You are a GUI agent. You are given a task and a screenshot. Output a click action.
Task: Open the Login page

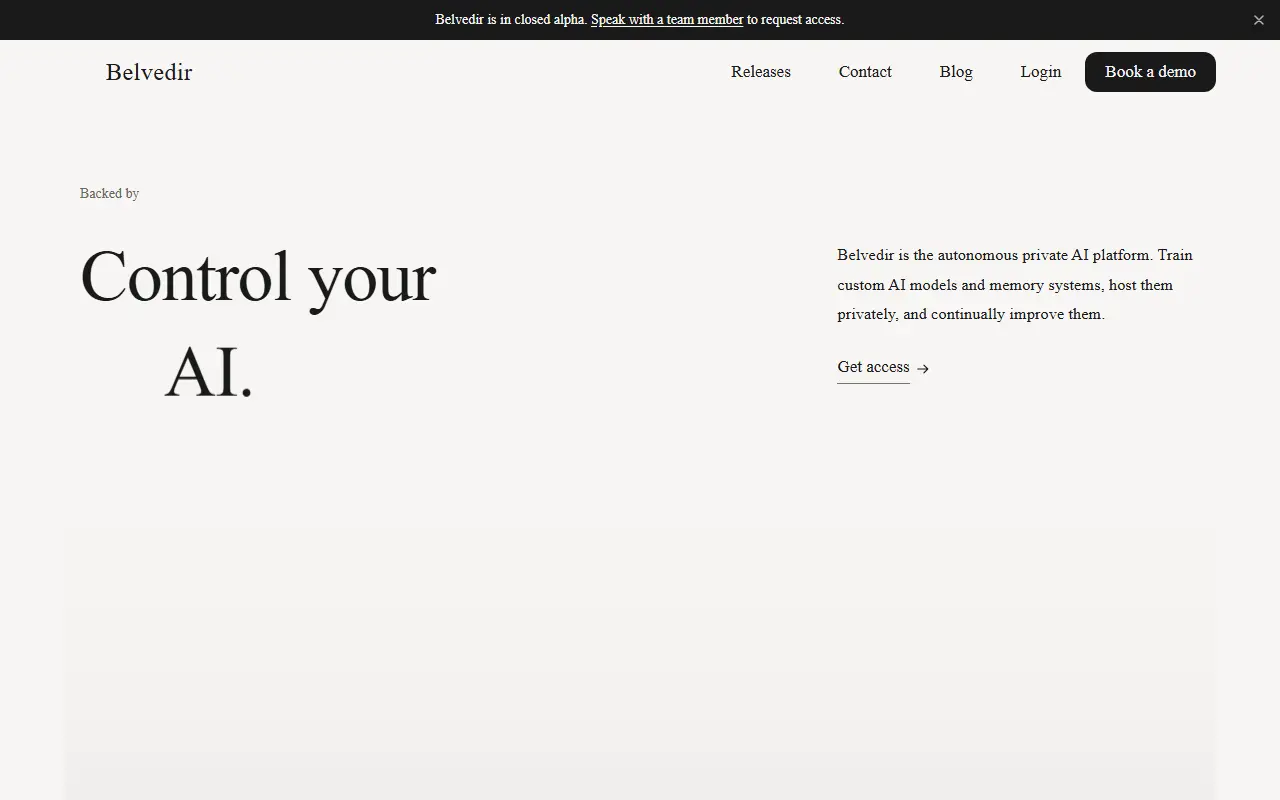pyautogui.click(x=1041, y=72)
